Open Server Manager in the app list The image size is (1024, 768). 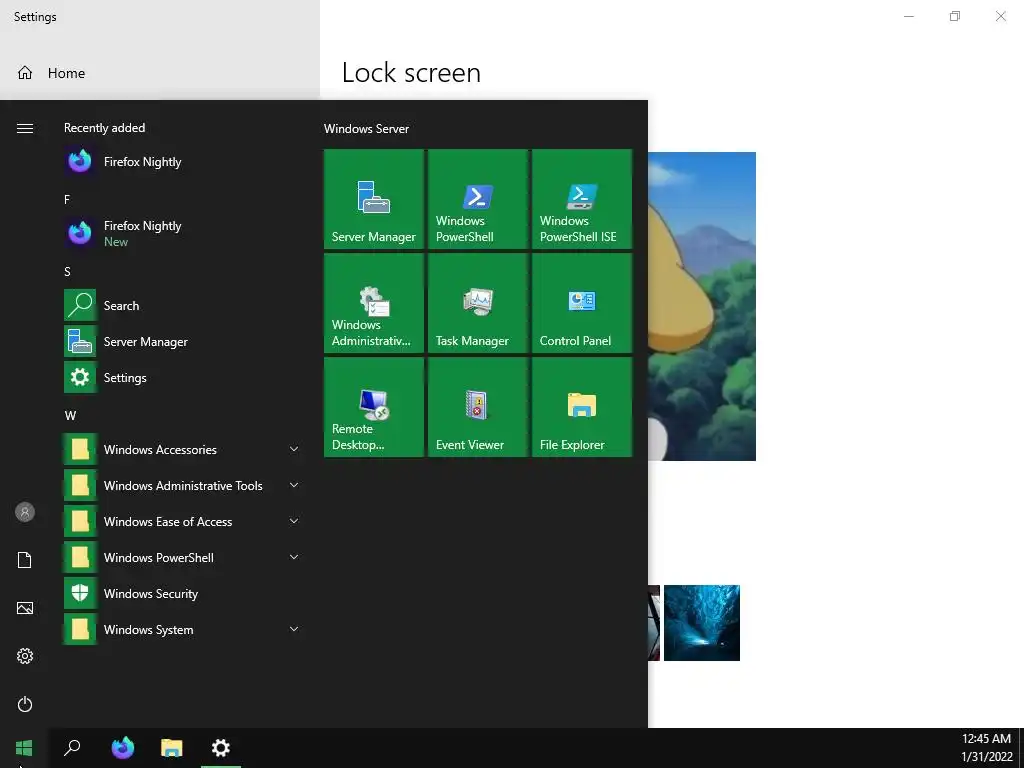click(183, 342)
